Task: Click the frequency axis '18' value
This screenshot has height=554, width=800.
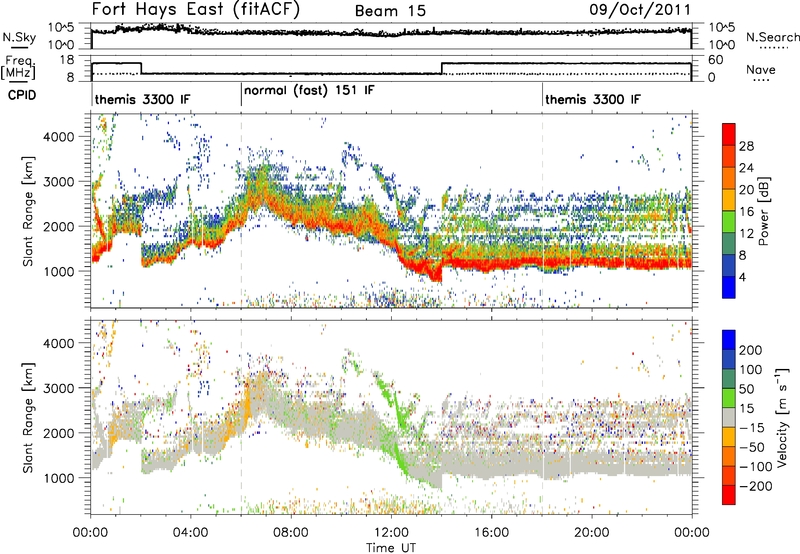Action: 67,60
